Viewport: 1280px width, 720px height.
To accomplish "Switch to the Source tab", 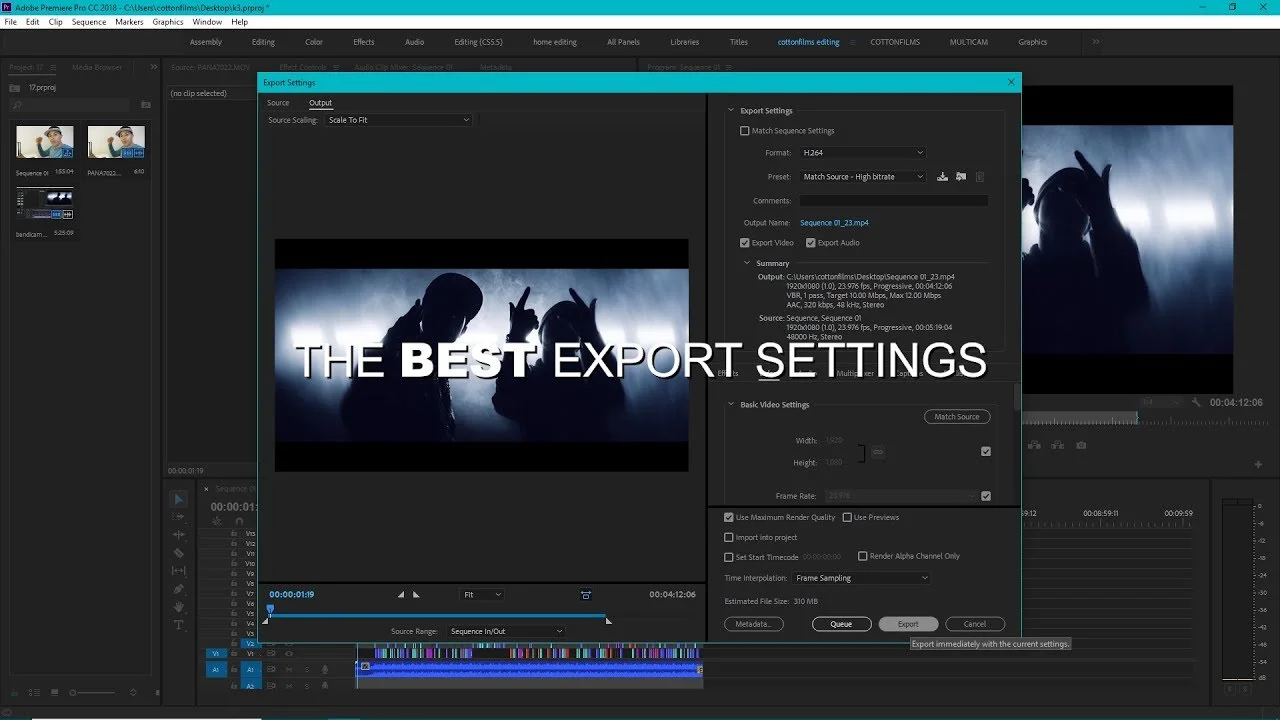I will tap(278, 103).
